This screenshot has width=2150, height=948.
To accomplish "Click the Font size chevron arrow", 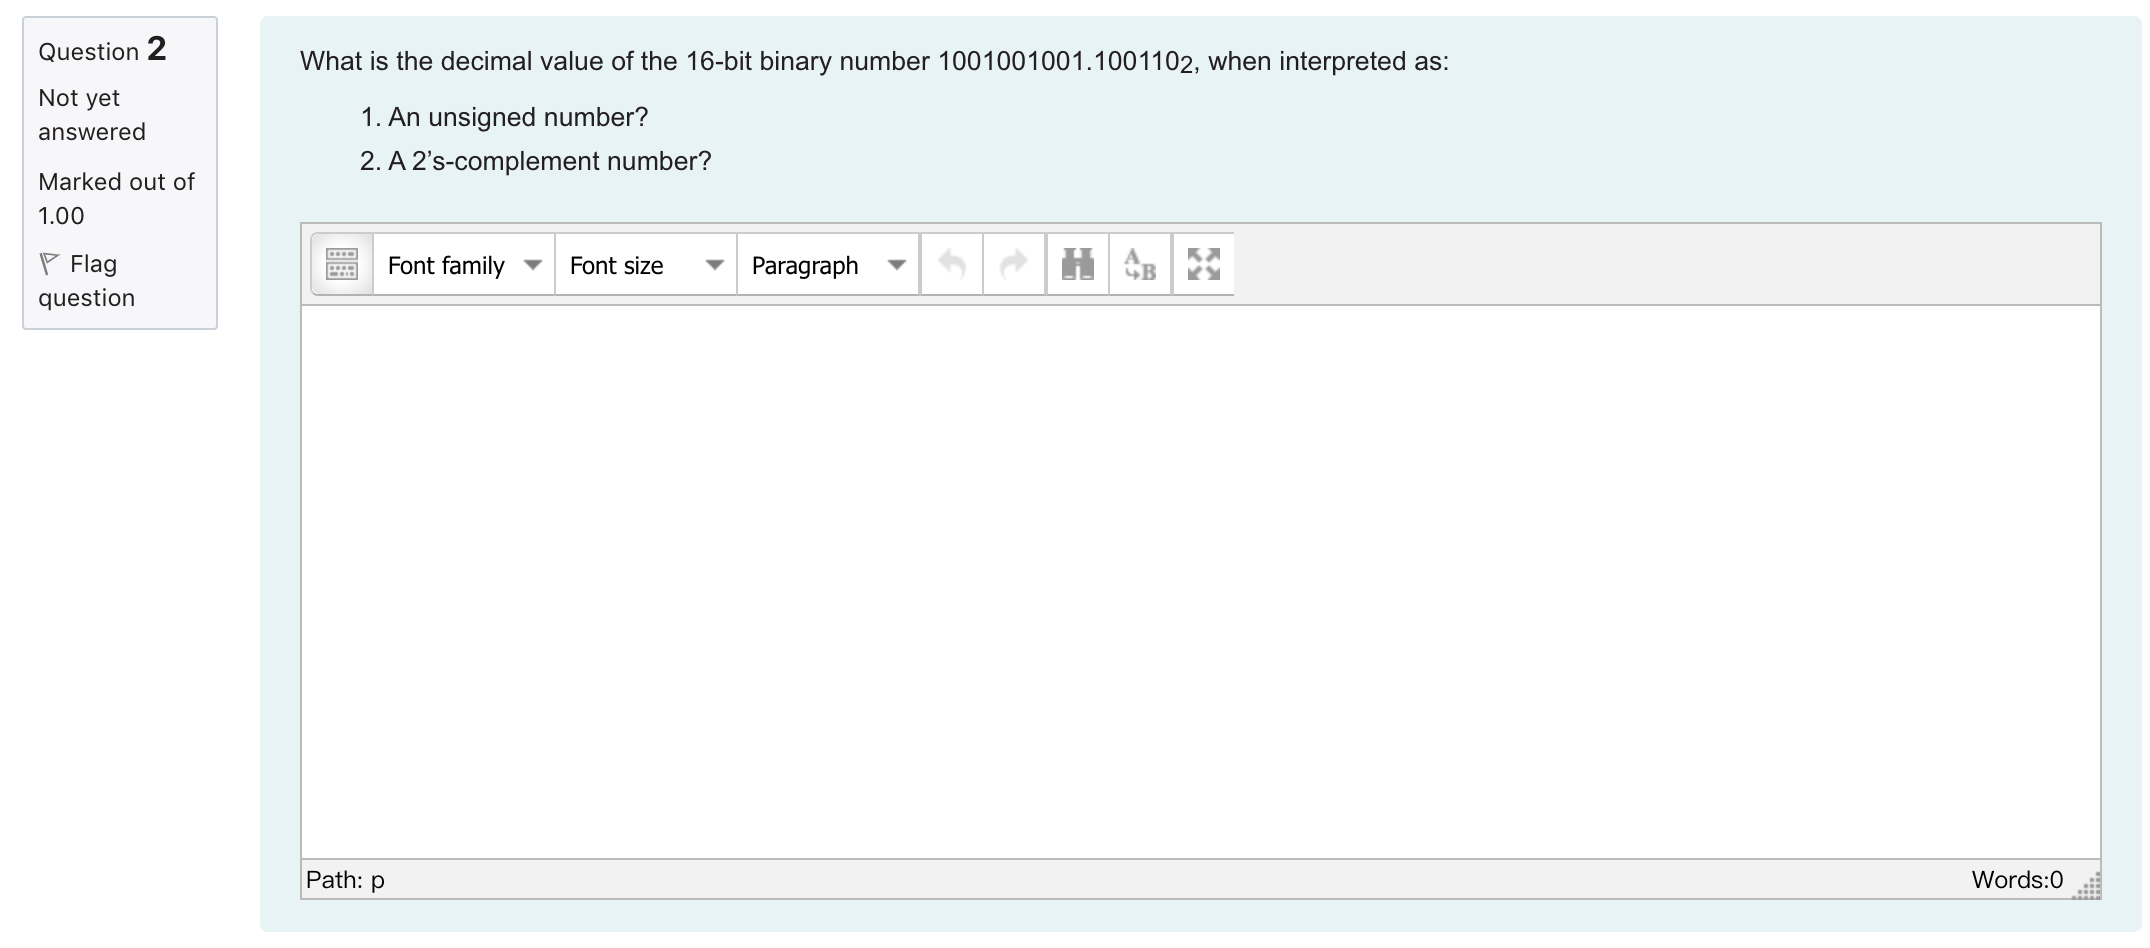I will point(716,264).
